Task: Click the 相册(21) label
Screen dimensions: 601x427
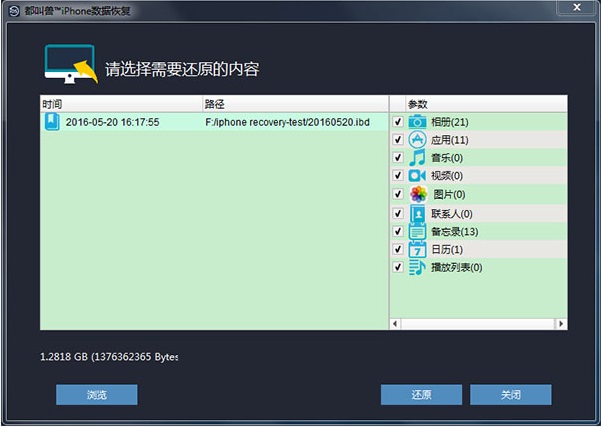Action: 450,122
